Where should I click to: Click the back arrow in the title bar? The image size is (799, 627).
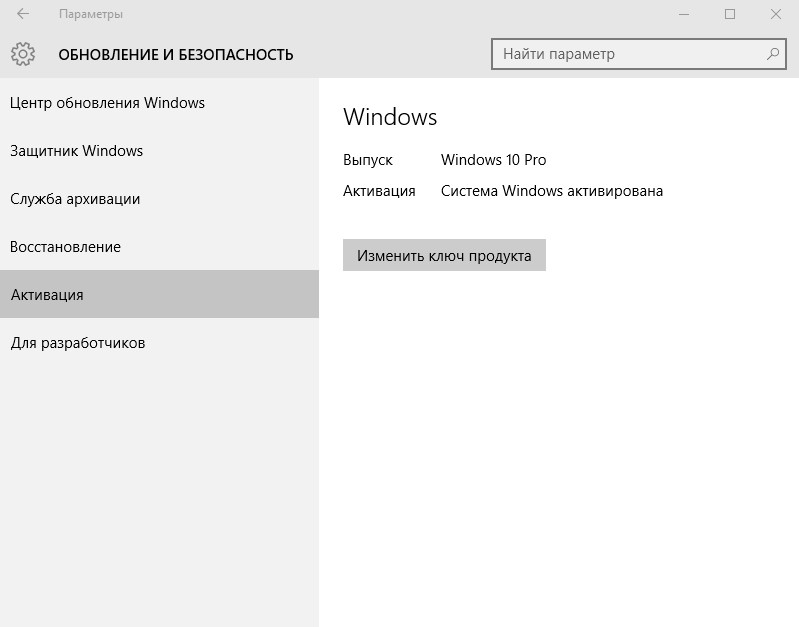(23, 14)
